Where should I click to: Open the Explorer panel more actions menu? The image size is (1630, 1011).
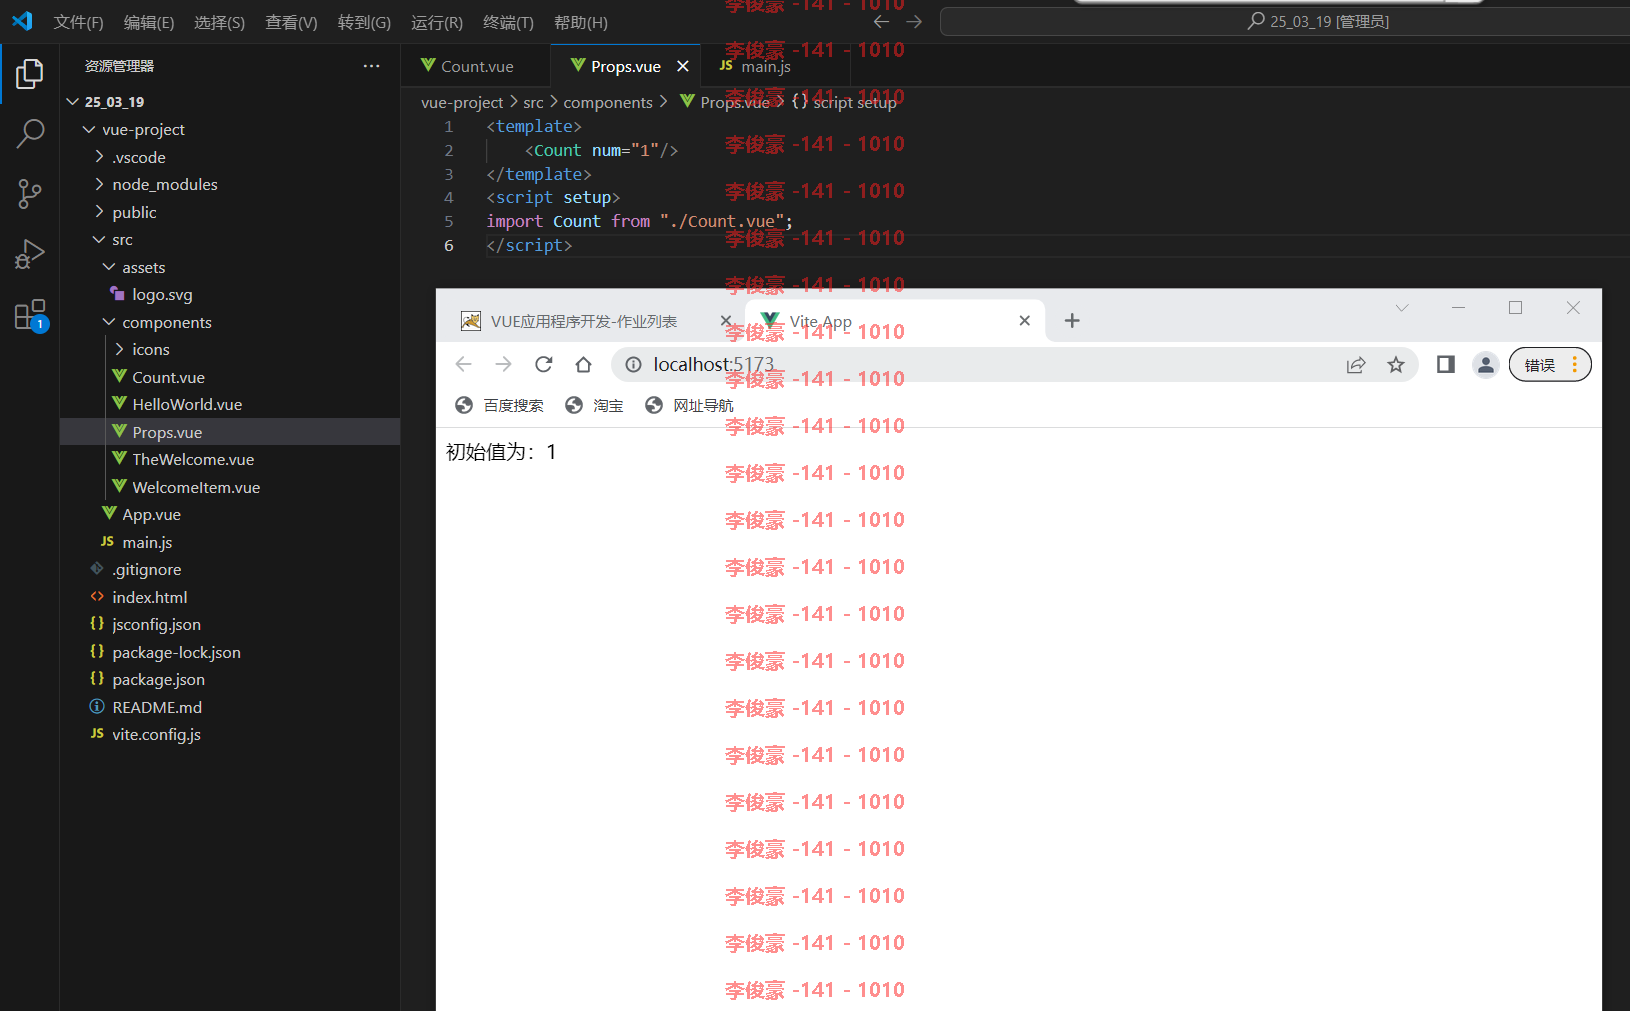coord(372,66)
